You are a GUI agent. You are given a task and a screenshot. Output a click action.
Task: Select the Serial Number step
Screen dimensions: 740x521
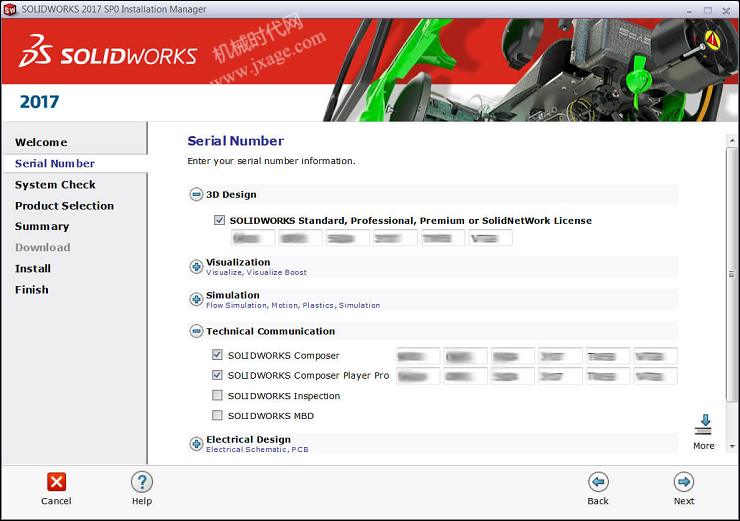55,163
